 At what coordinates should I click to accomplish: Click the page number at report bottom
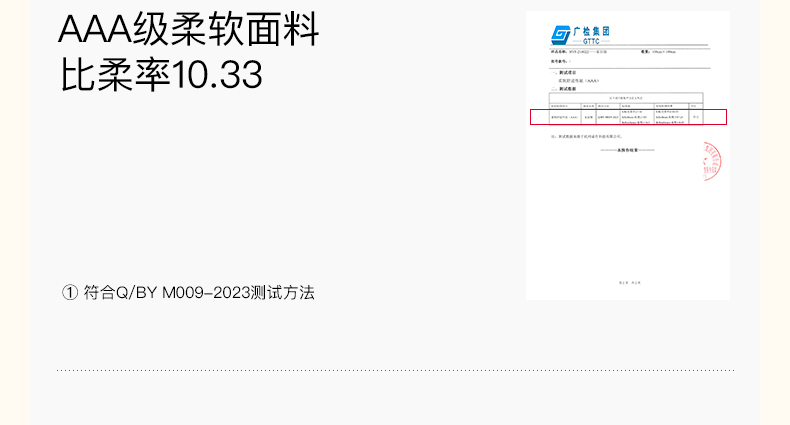630,283
